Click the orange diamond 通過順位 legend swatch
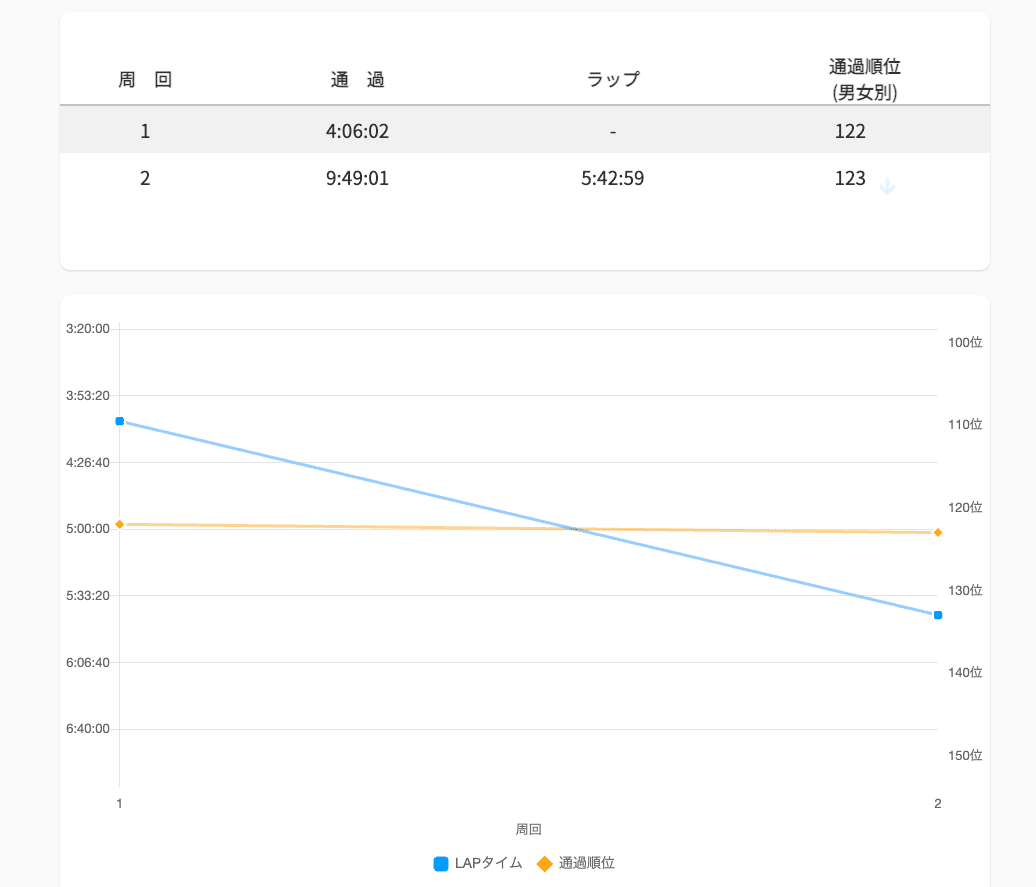Image resolution: width=1036 pixels, height=887 pixels. coord(545,864)
